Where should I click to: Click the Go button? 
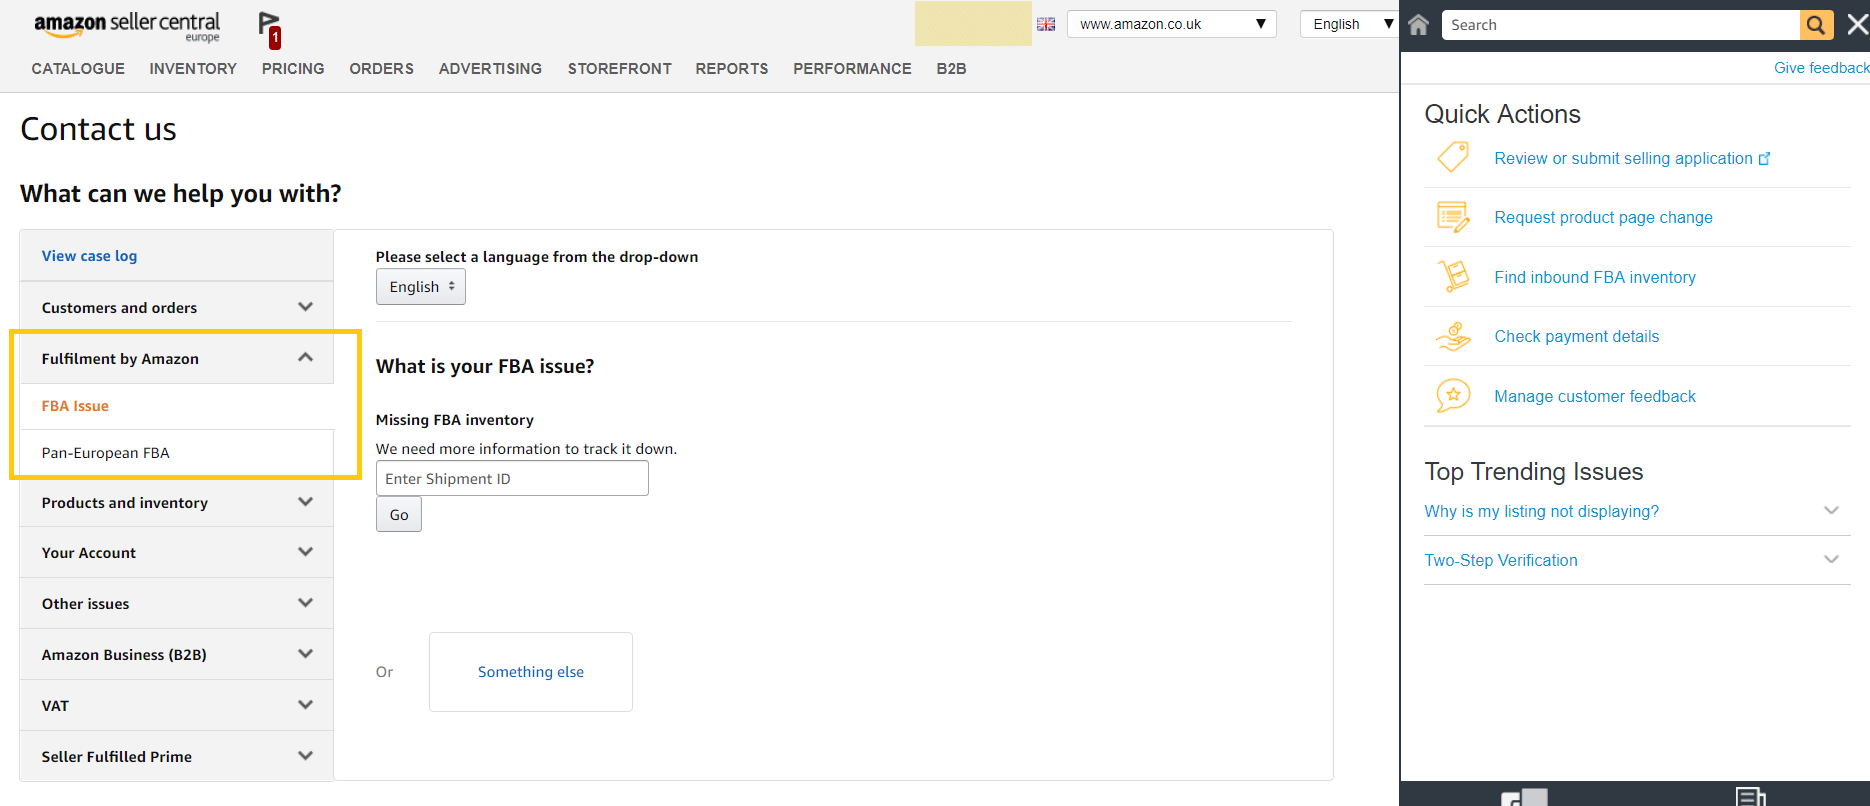pyautogui.click(x=399, y=515)
